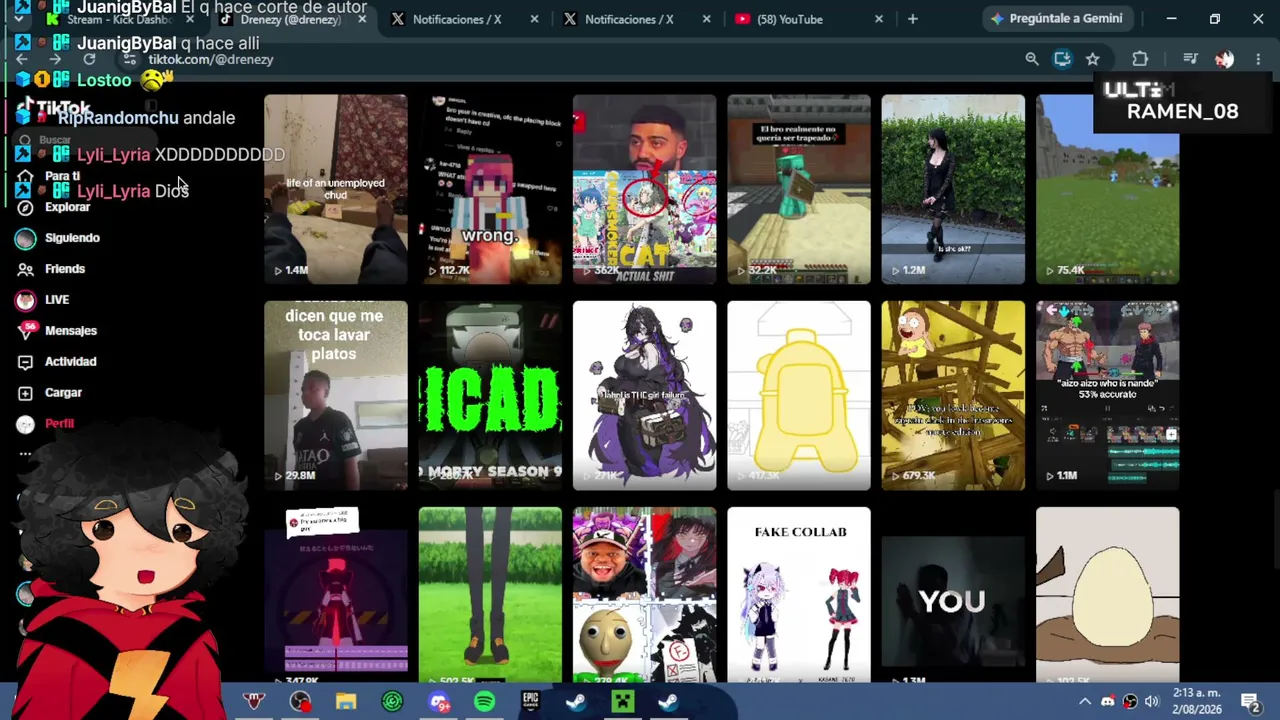The image size is (1280, 720).
Task: Click the taskbar clock showing 2:13 a. m.
Action: pos(1196,701)
